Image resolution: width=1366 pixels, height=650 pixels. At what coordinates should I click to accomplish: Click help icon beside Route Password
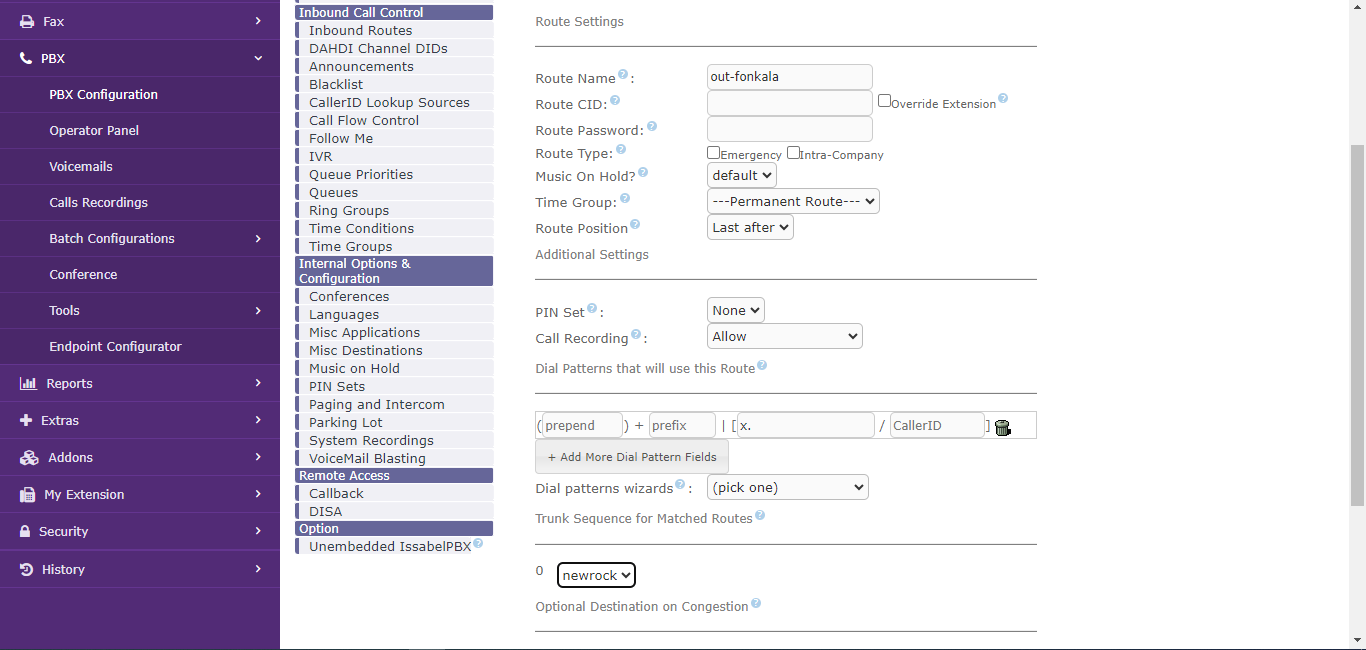point(652,127)
